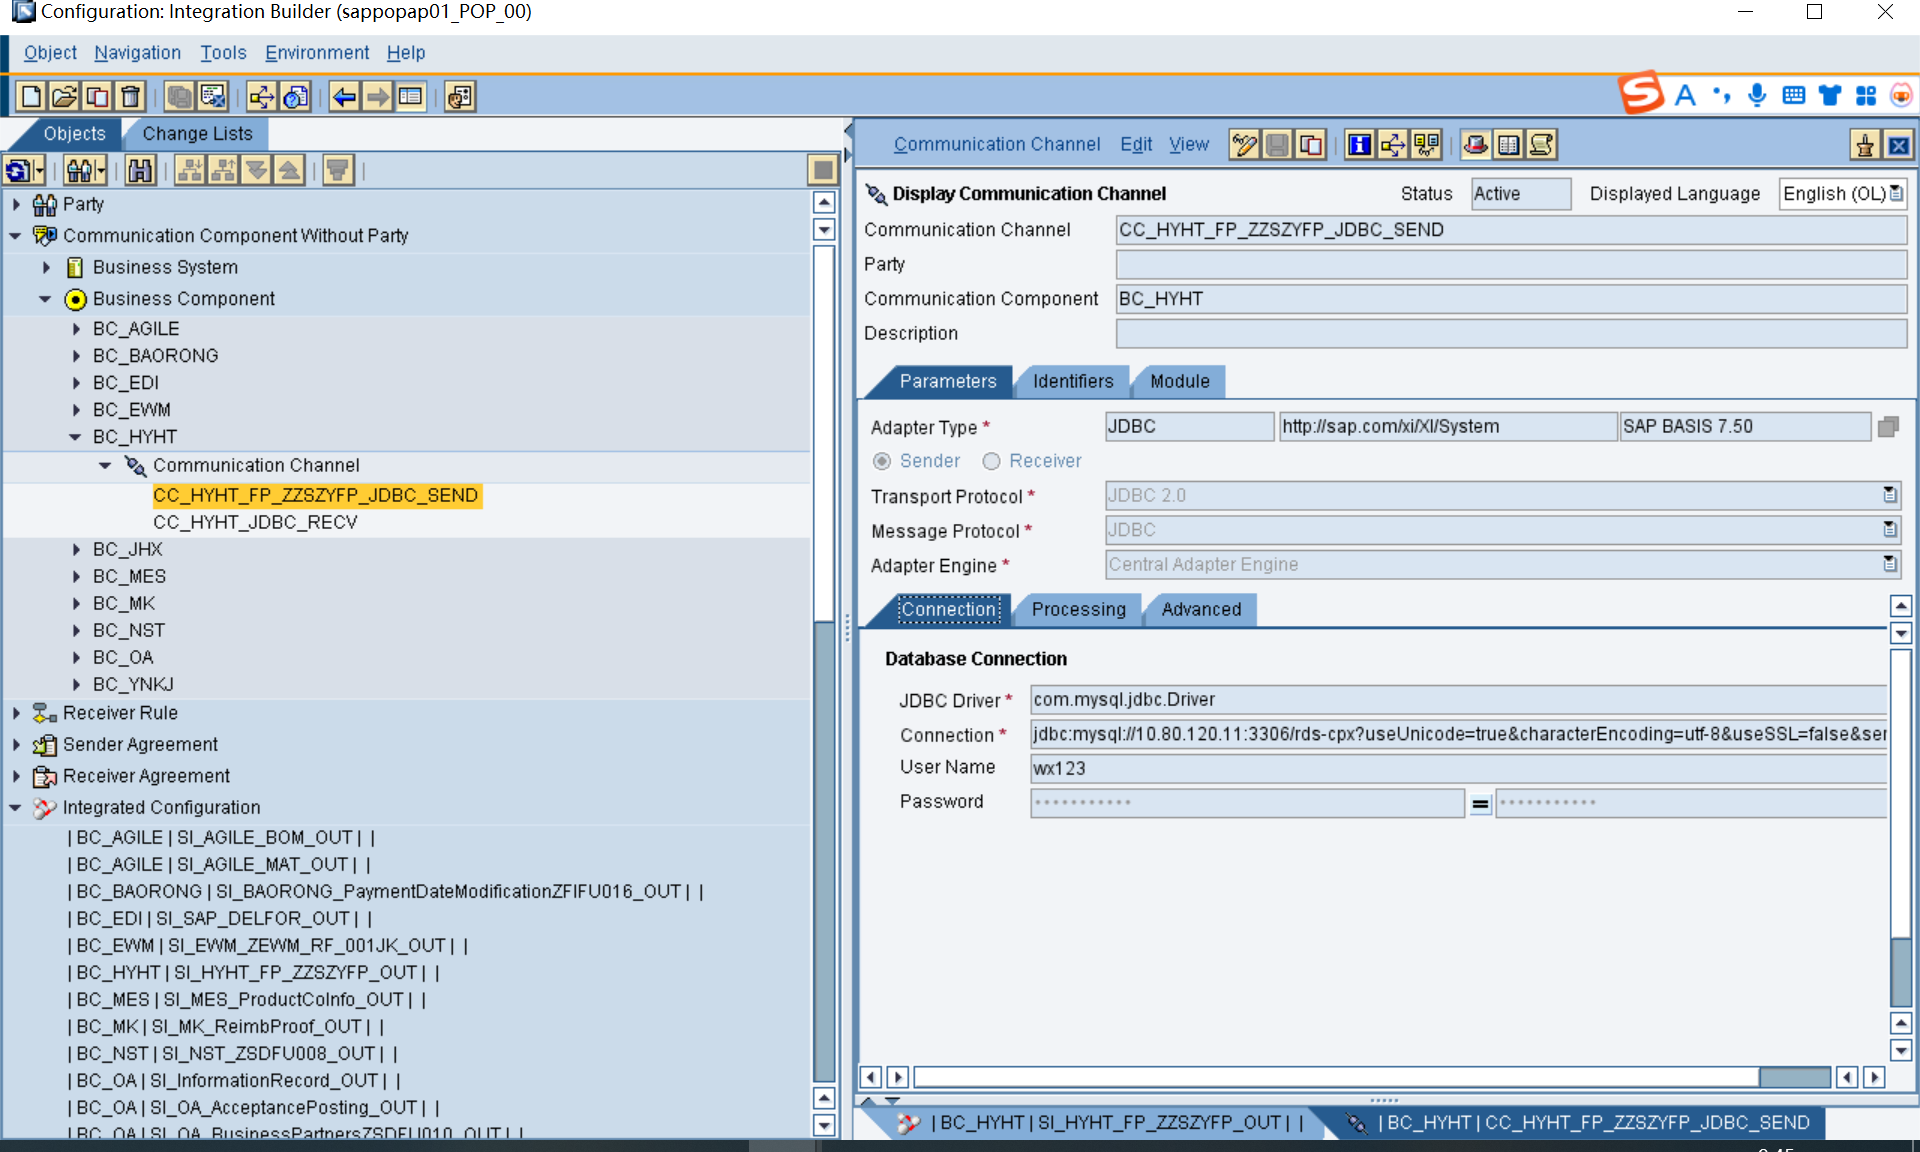Switch to BC_HYHT SI_HYHT_FP_ZZSZYFP_OUT bottom tab

(x=1104, y=1122)
